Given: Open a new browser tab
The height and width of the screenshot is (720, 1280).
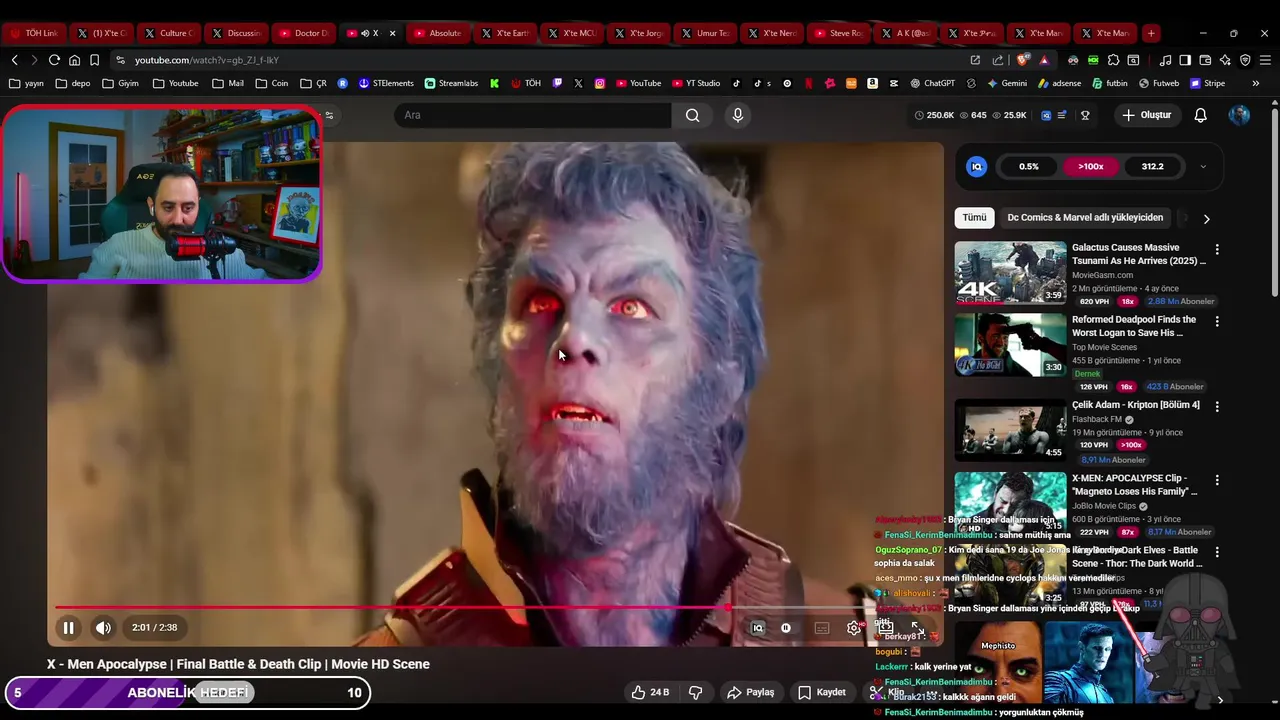Looking at the screenshot, I should point(1151,33).
